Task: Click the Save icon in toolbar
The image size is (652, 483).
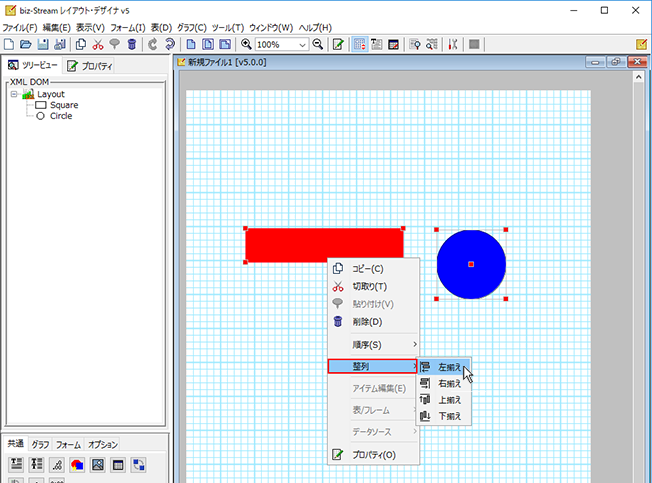Action: 43,45
